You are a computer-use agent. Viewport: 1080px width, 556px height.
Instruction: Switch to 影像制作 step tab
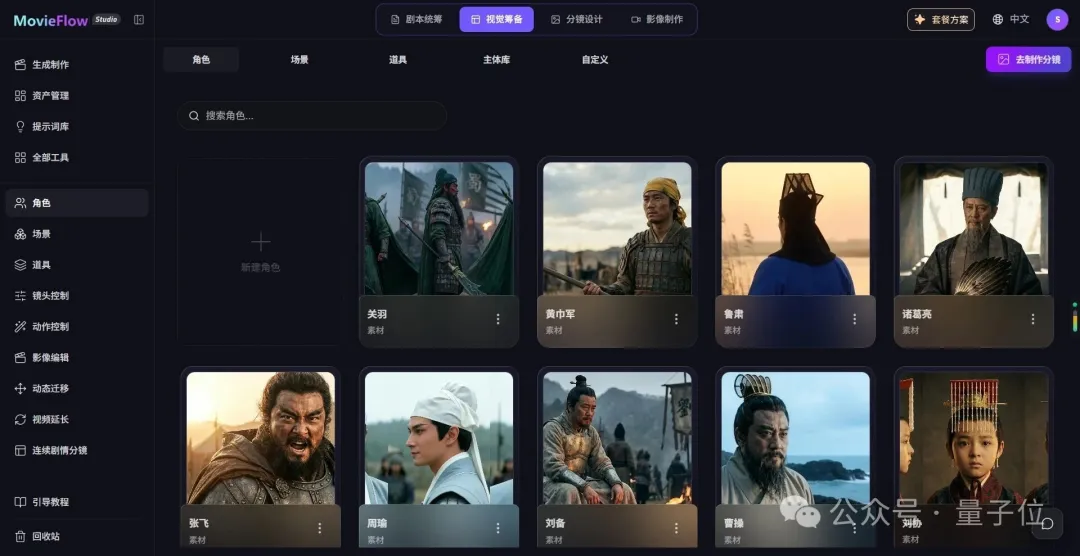pos(657,19)
